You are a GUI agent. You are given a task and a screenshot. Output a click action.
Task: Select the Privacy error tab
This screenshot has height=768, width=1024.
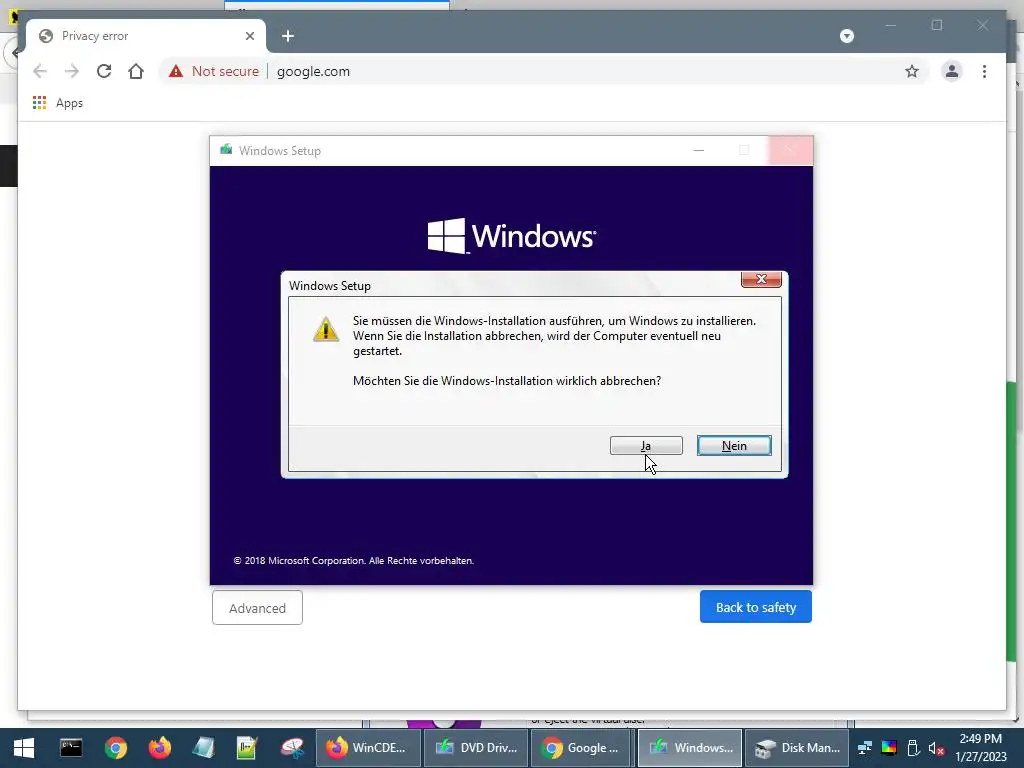point(145,36)
